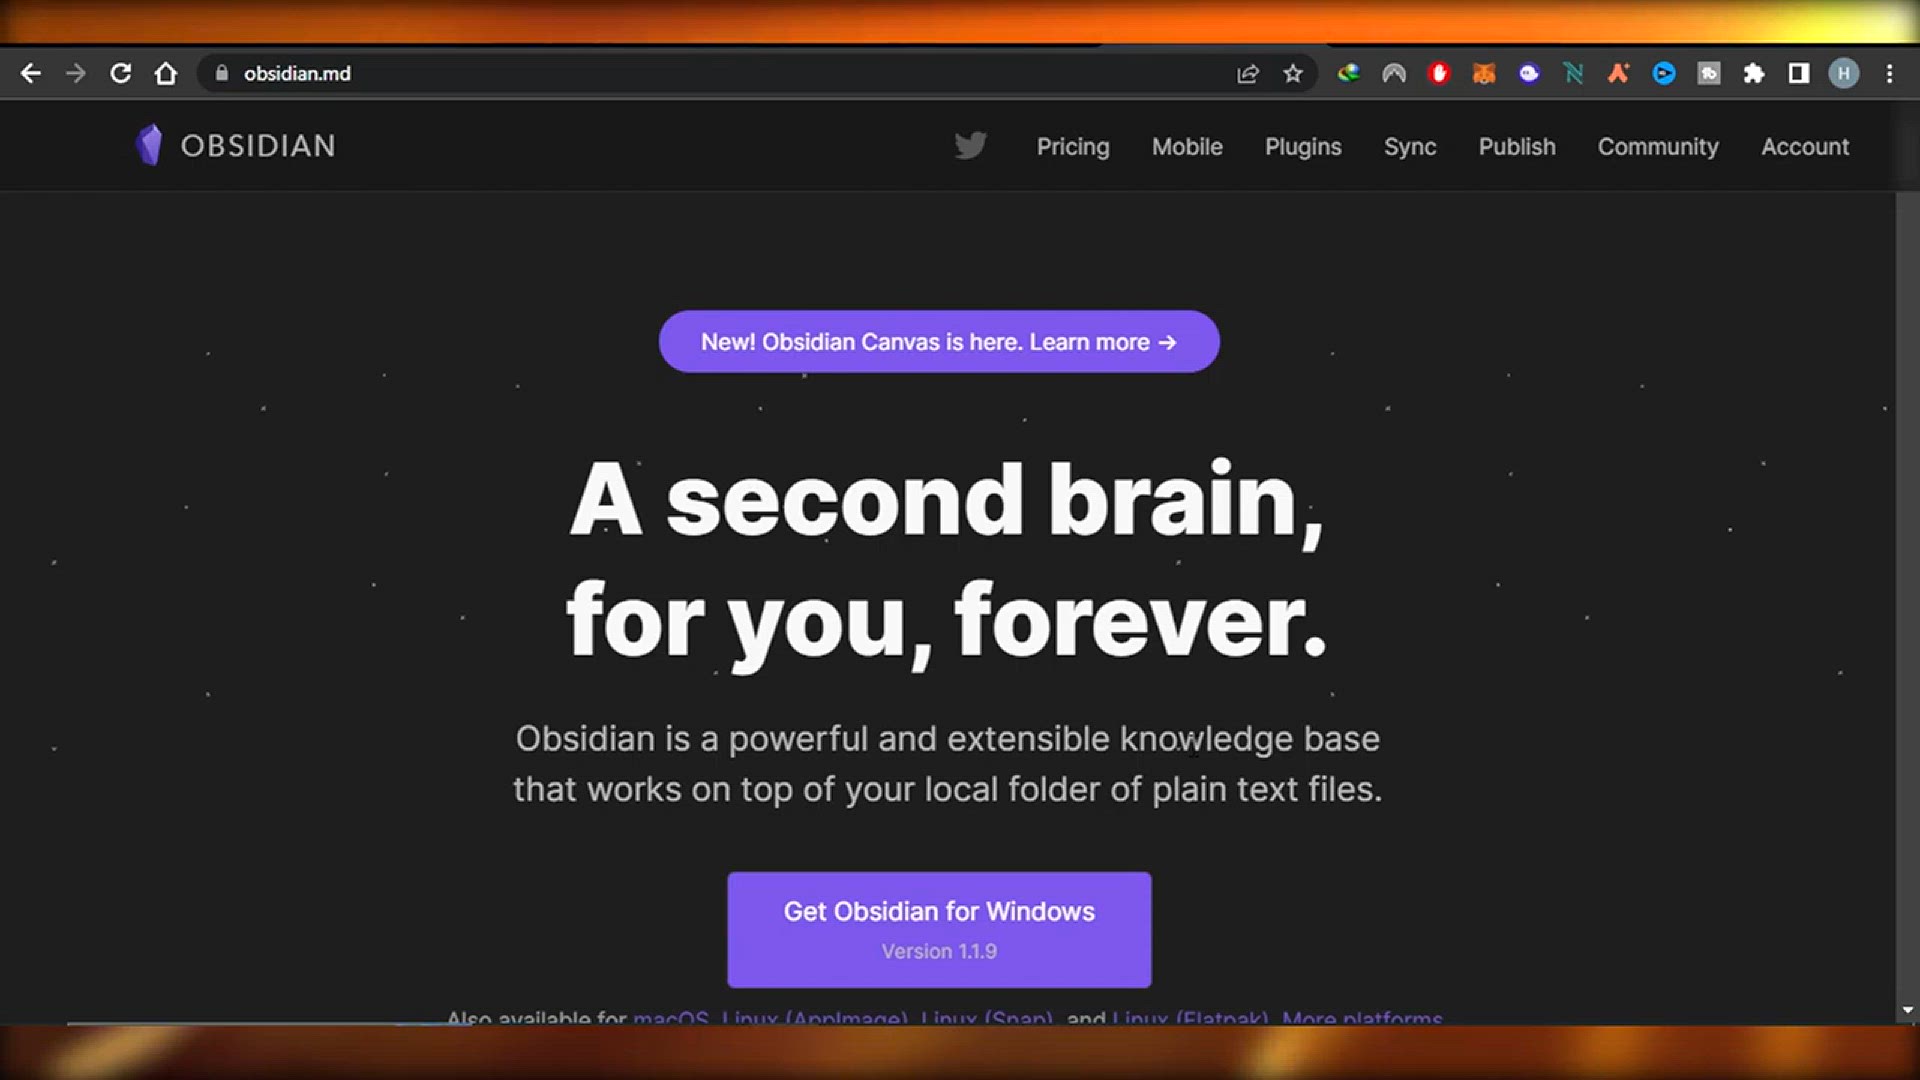The height and width of the screenshot is (1080, 1920).
Task: Open the red hand ad blocker extension
Action: point(1439,73)
